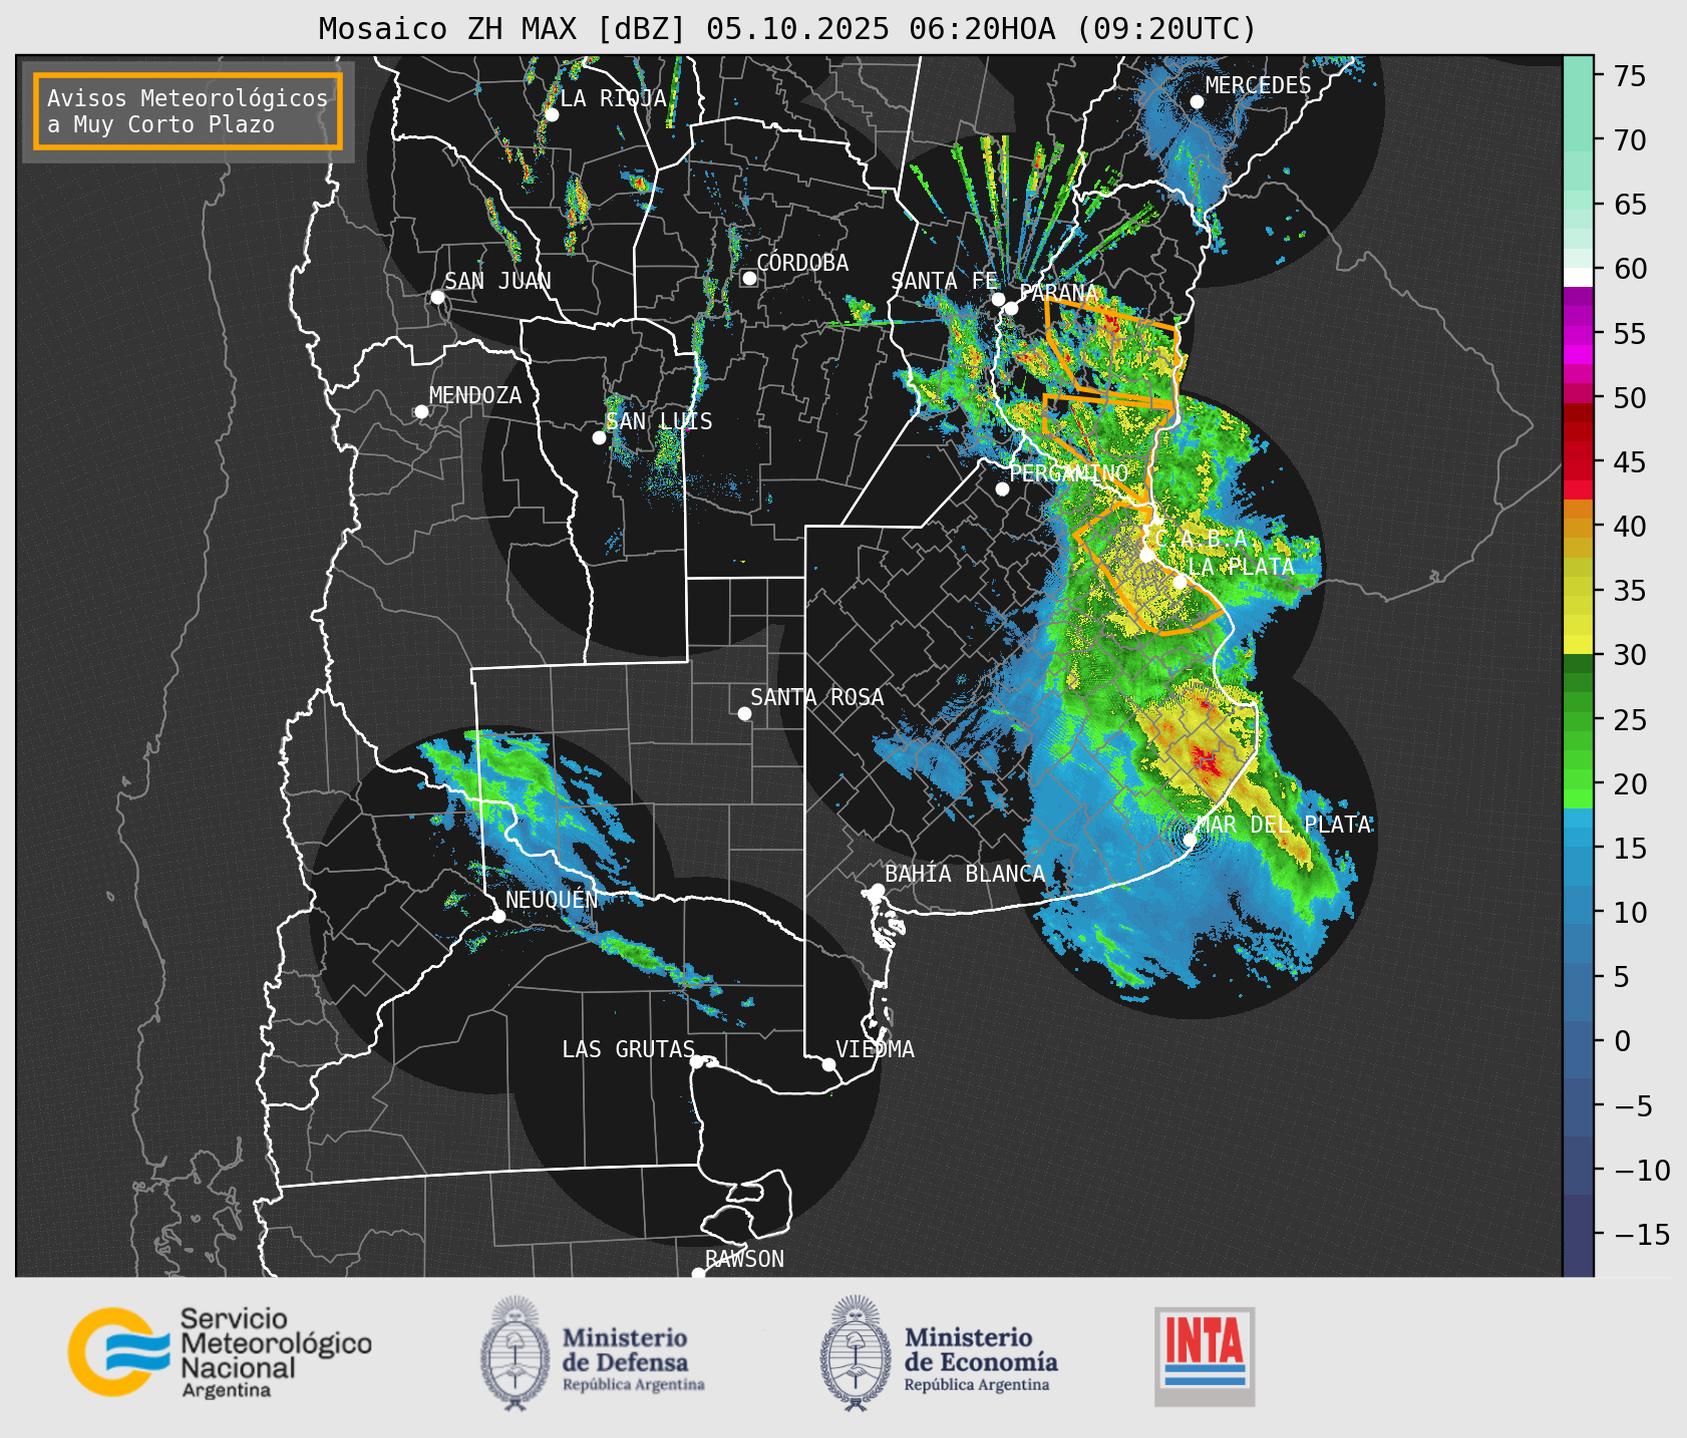Click the SAN JUAN city marker
The width and height of the screenshot is (1687, 1438).
point(437,297)
